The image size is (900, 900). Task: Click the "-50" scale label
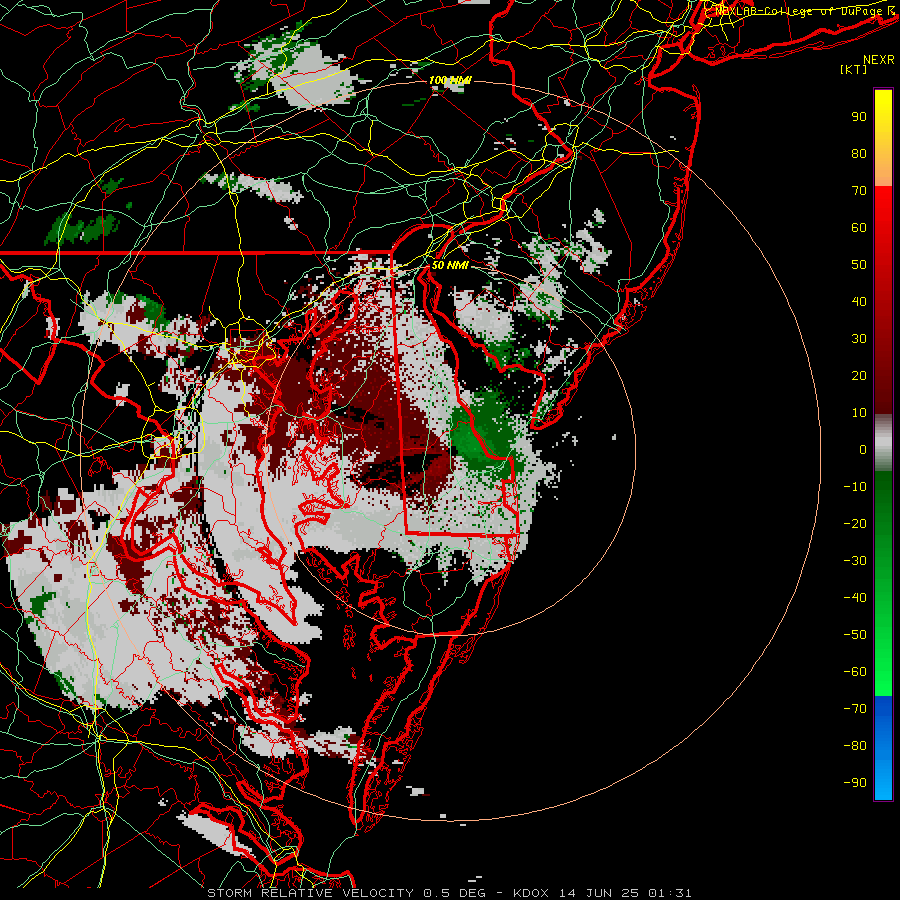(x=855, y=635)
